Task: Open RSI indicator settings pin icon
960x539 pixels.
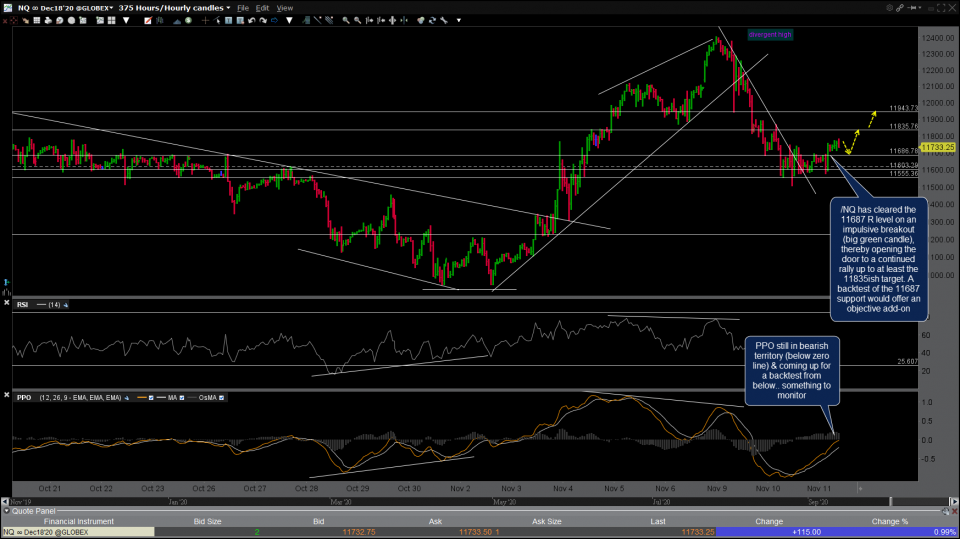Action: click(x=66, y=304)
